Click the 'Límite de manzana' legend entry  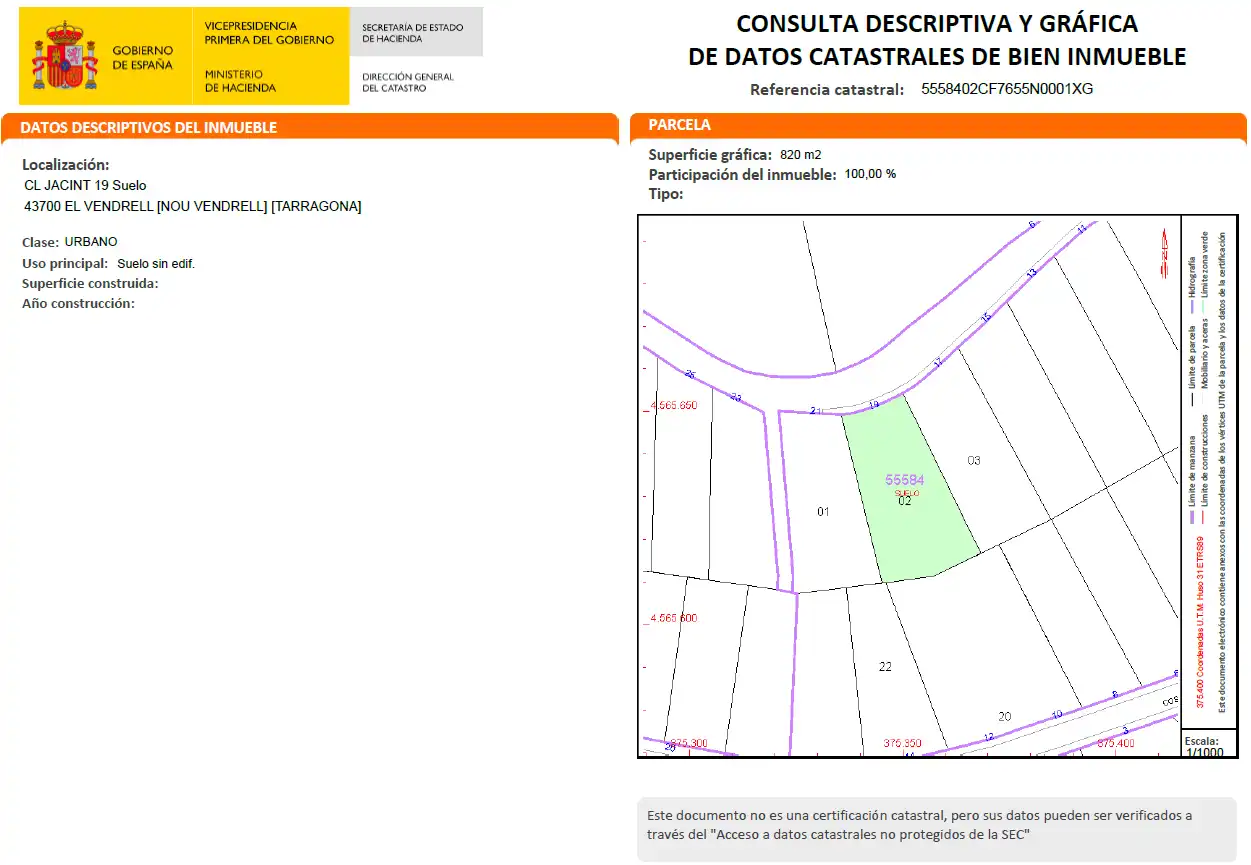[1193, 481]
